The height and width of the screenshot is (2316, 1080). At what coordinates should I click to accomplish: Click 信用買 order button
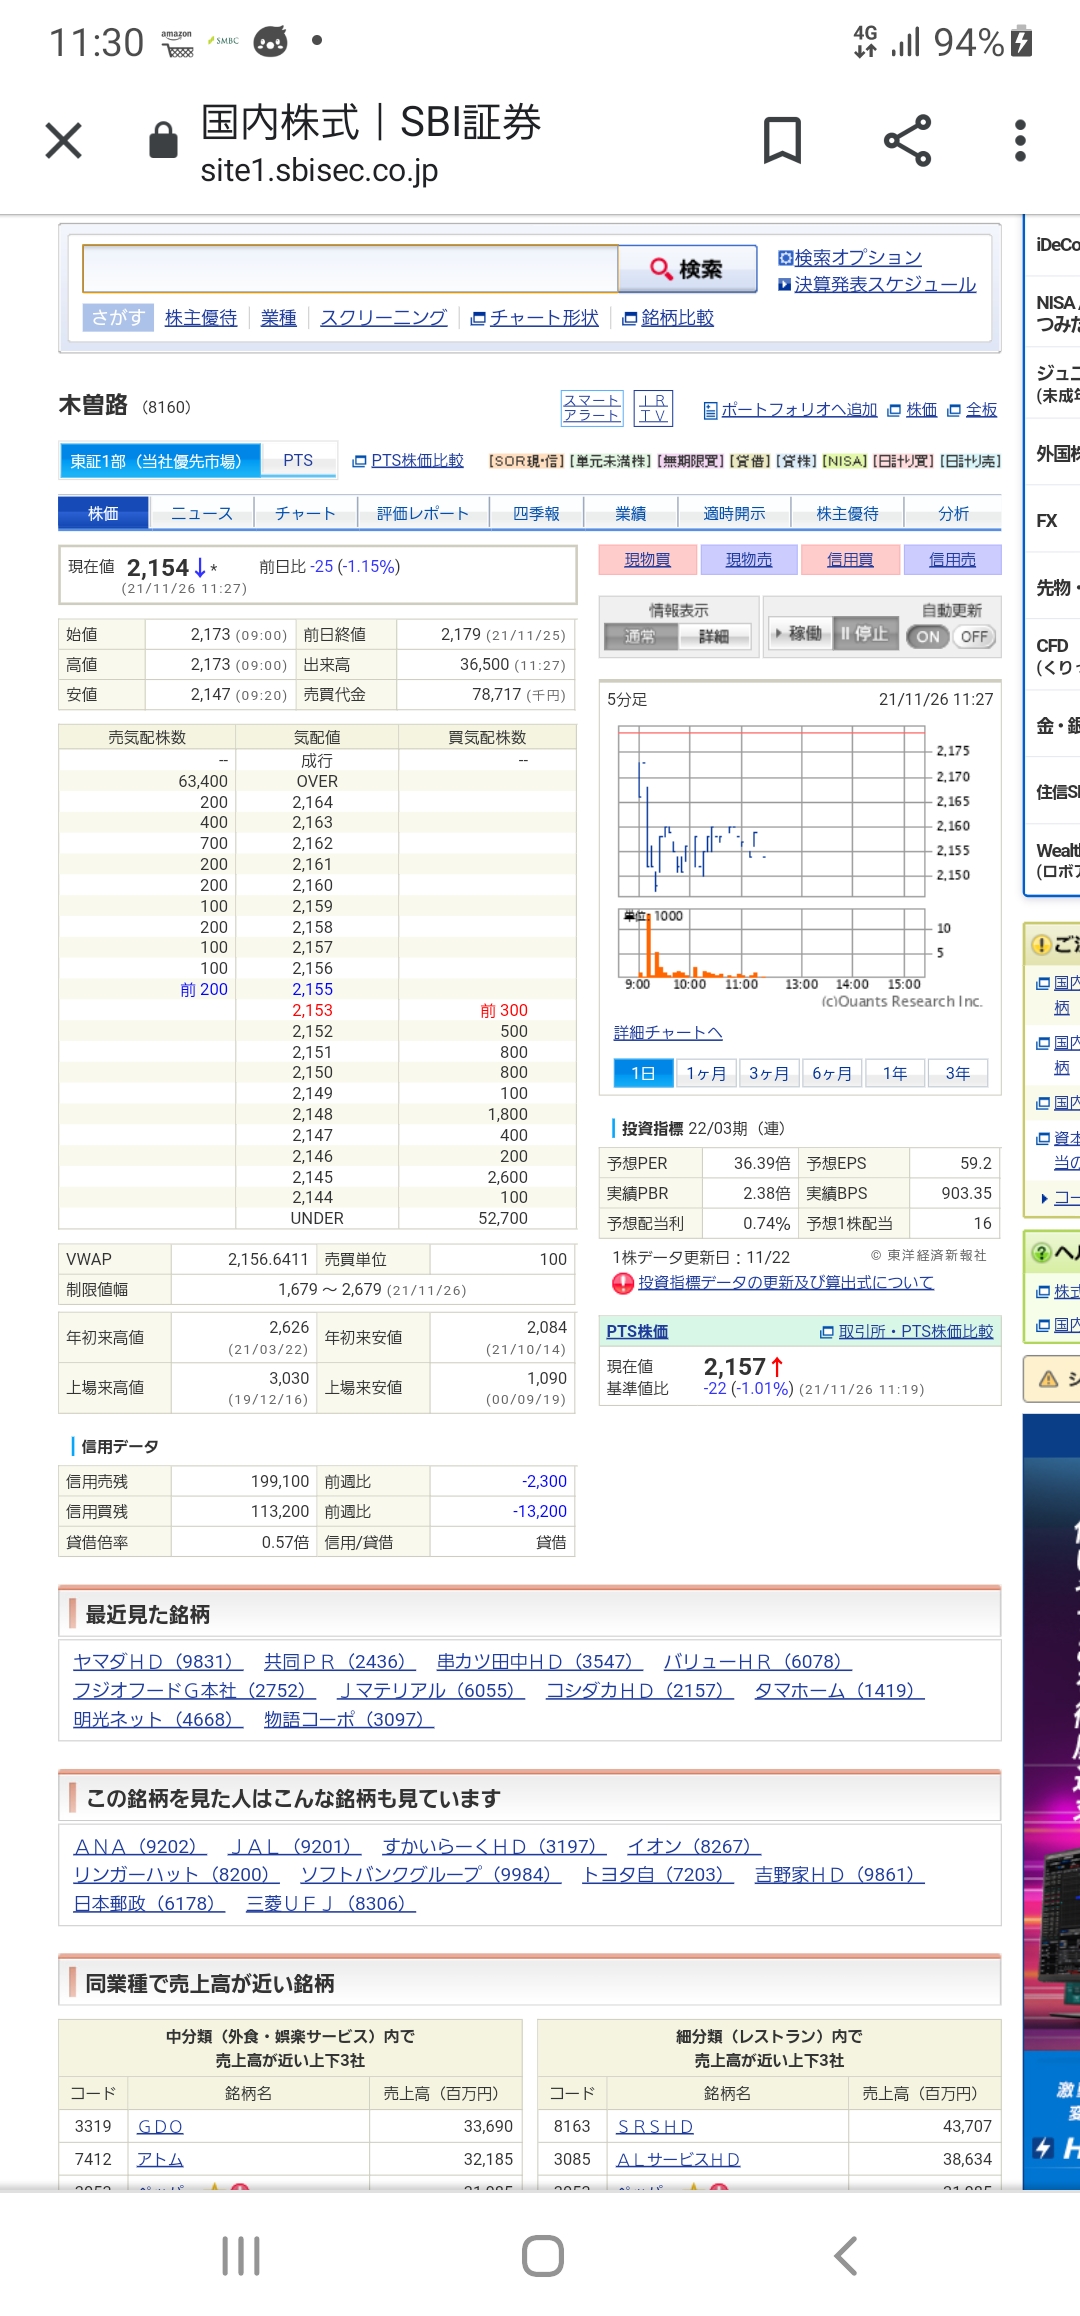pos(850,560)
